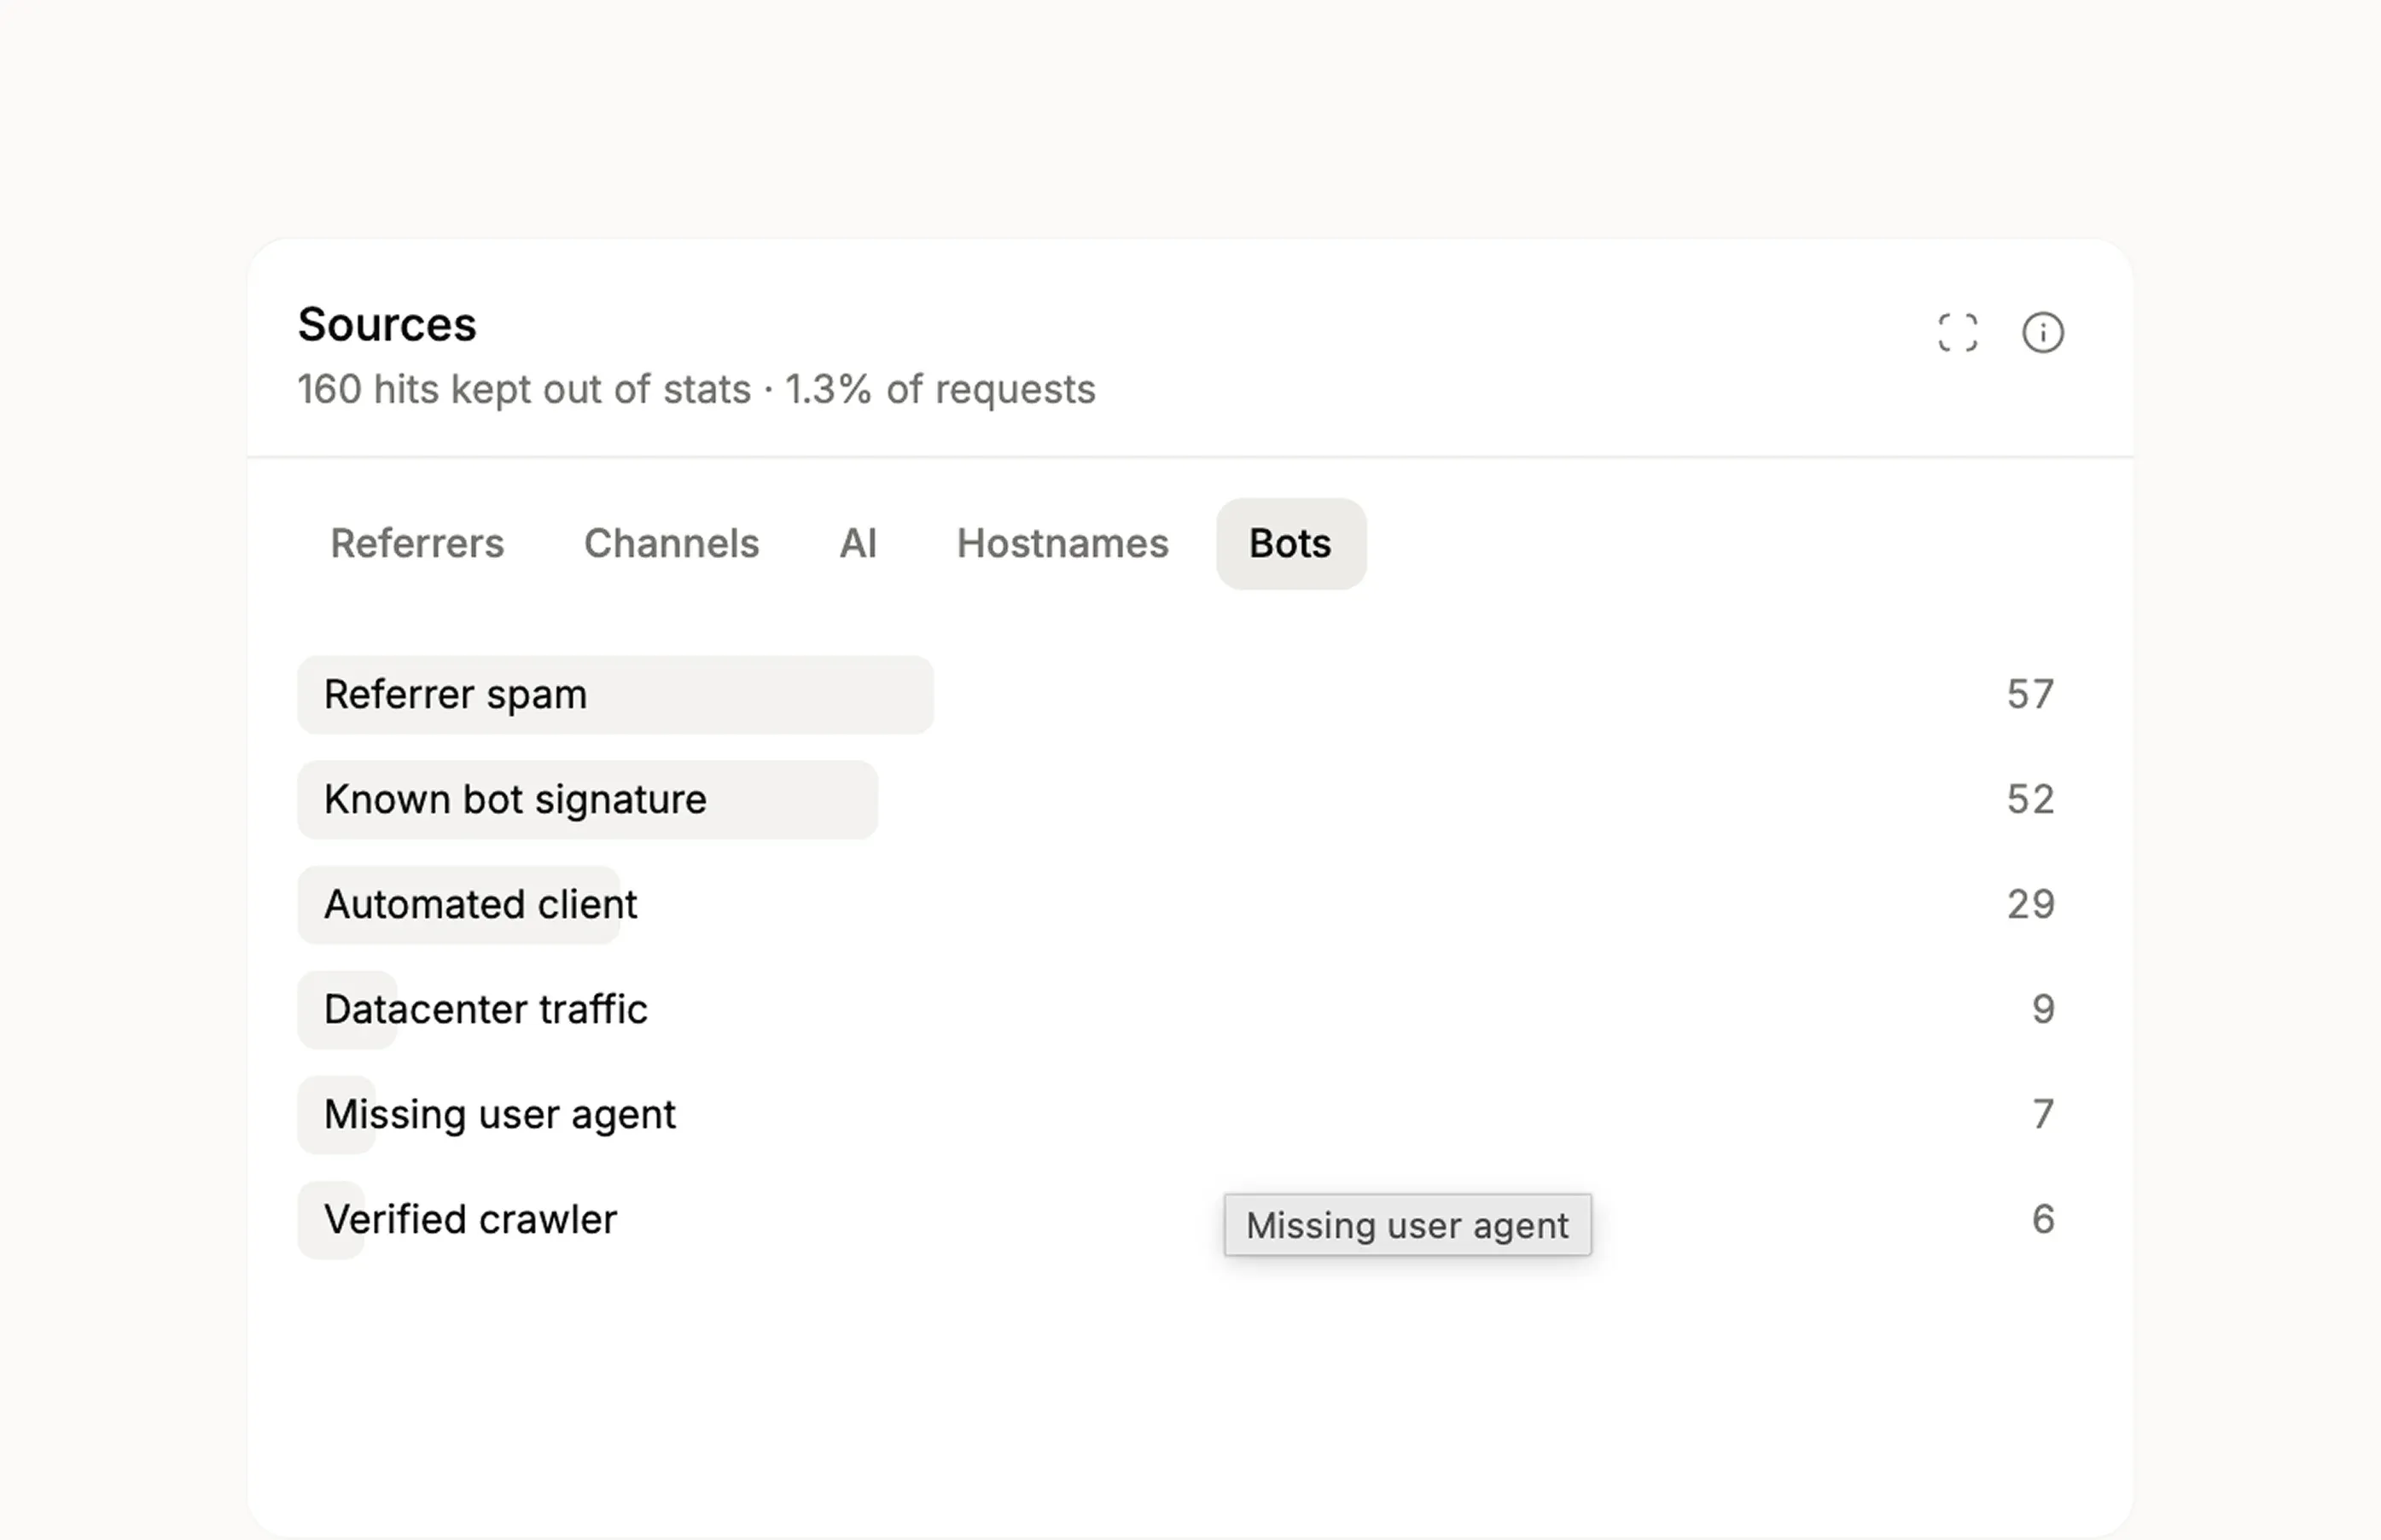Screen dimensions: 2381x1540
Task: Click the Sources panel heading
Action: coord(387,325)
